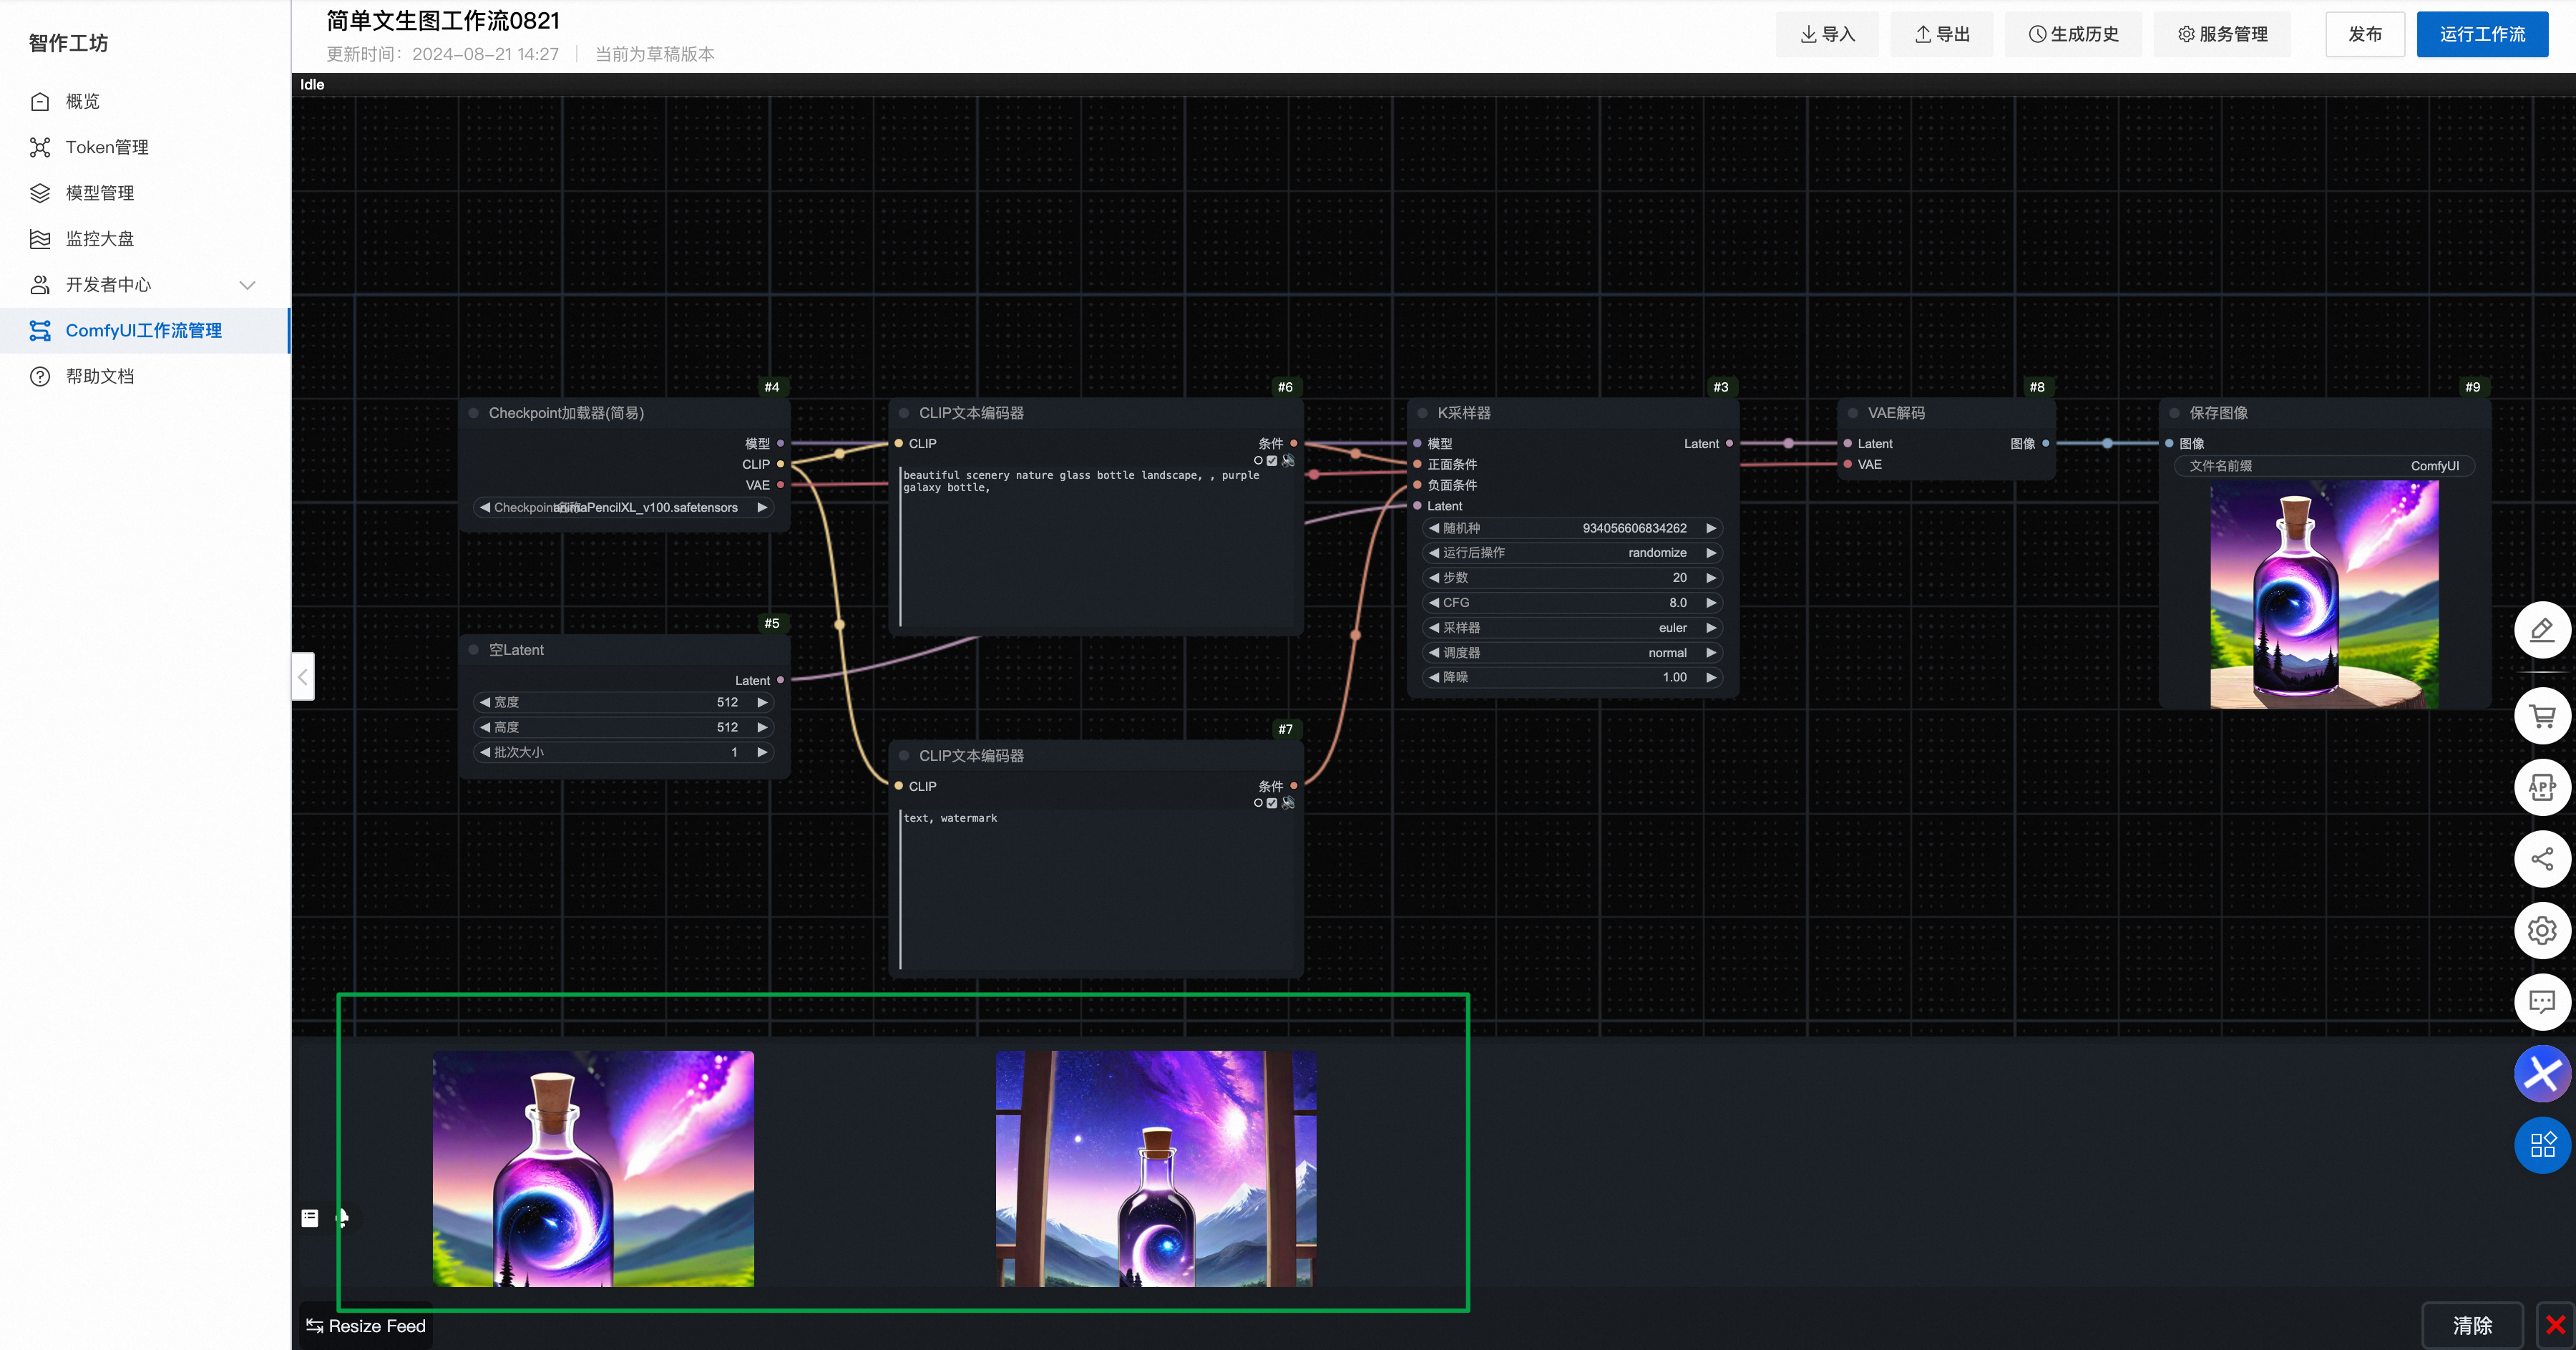Toggle collapse dot on Checkpoint加载器 node
The image size is (2576, 1350).
click(474, 413)
